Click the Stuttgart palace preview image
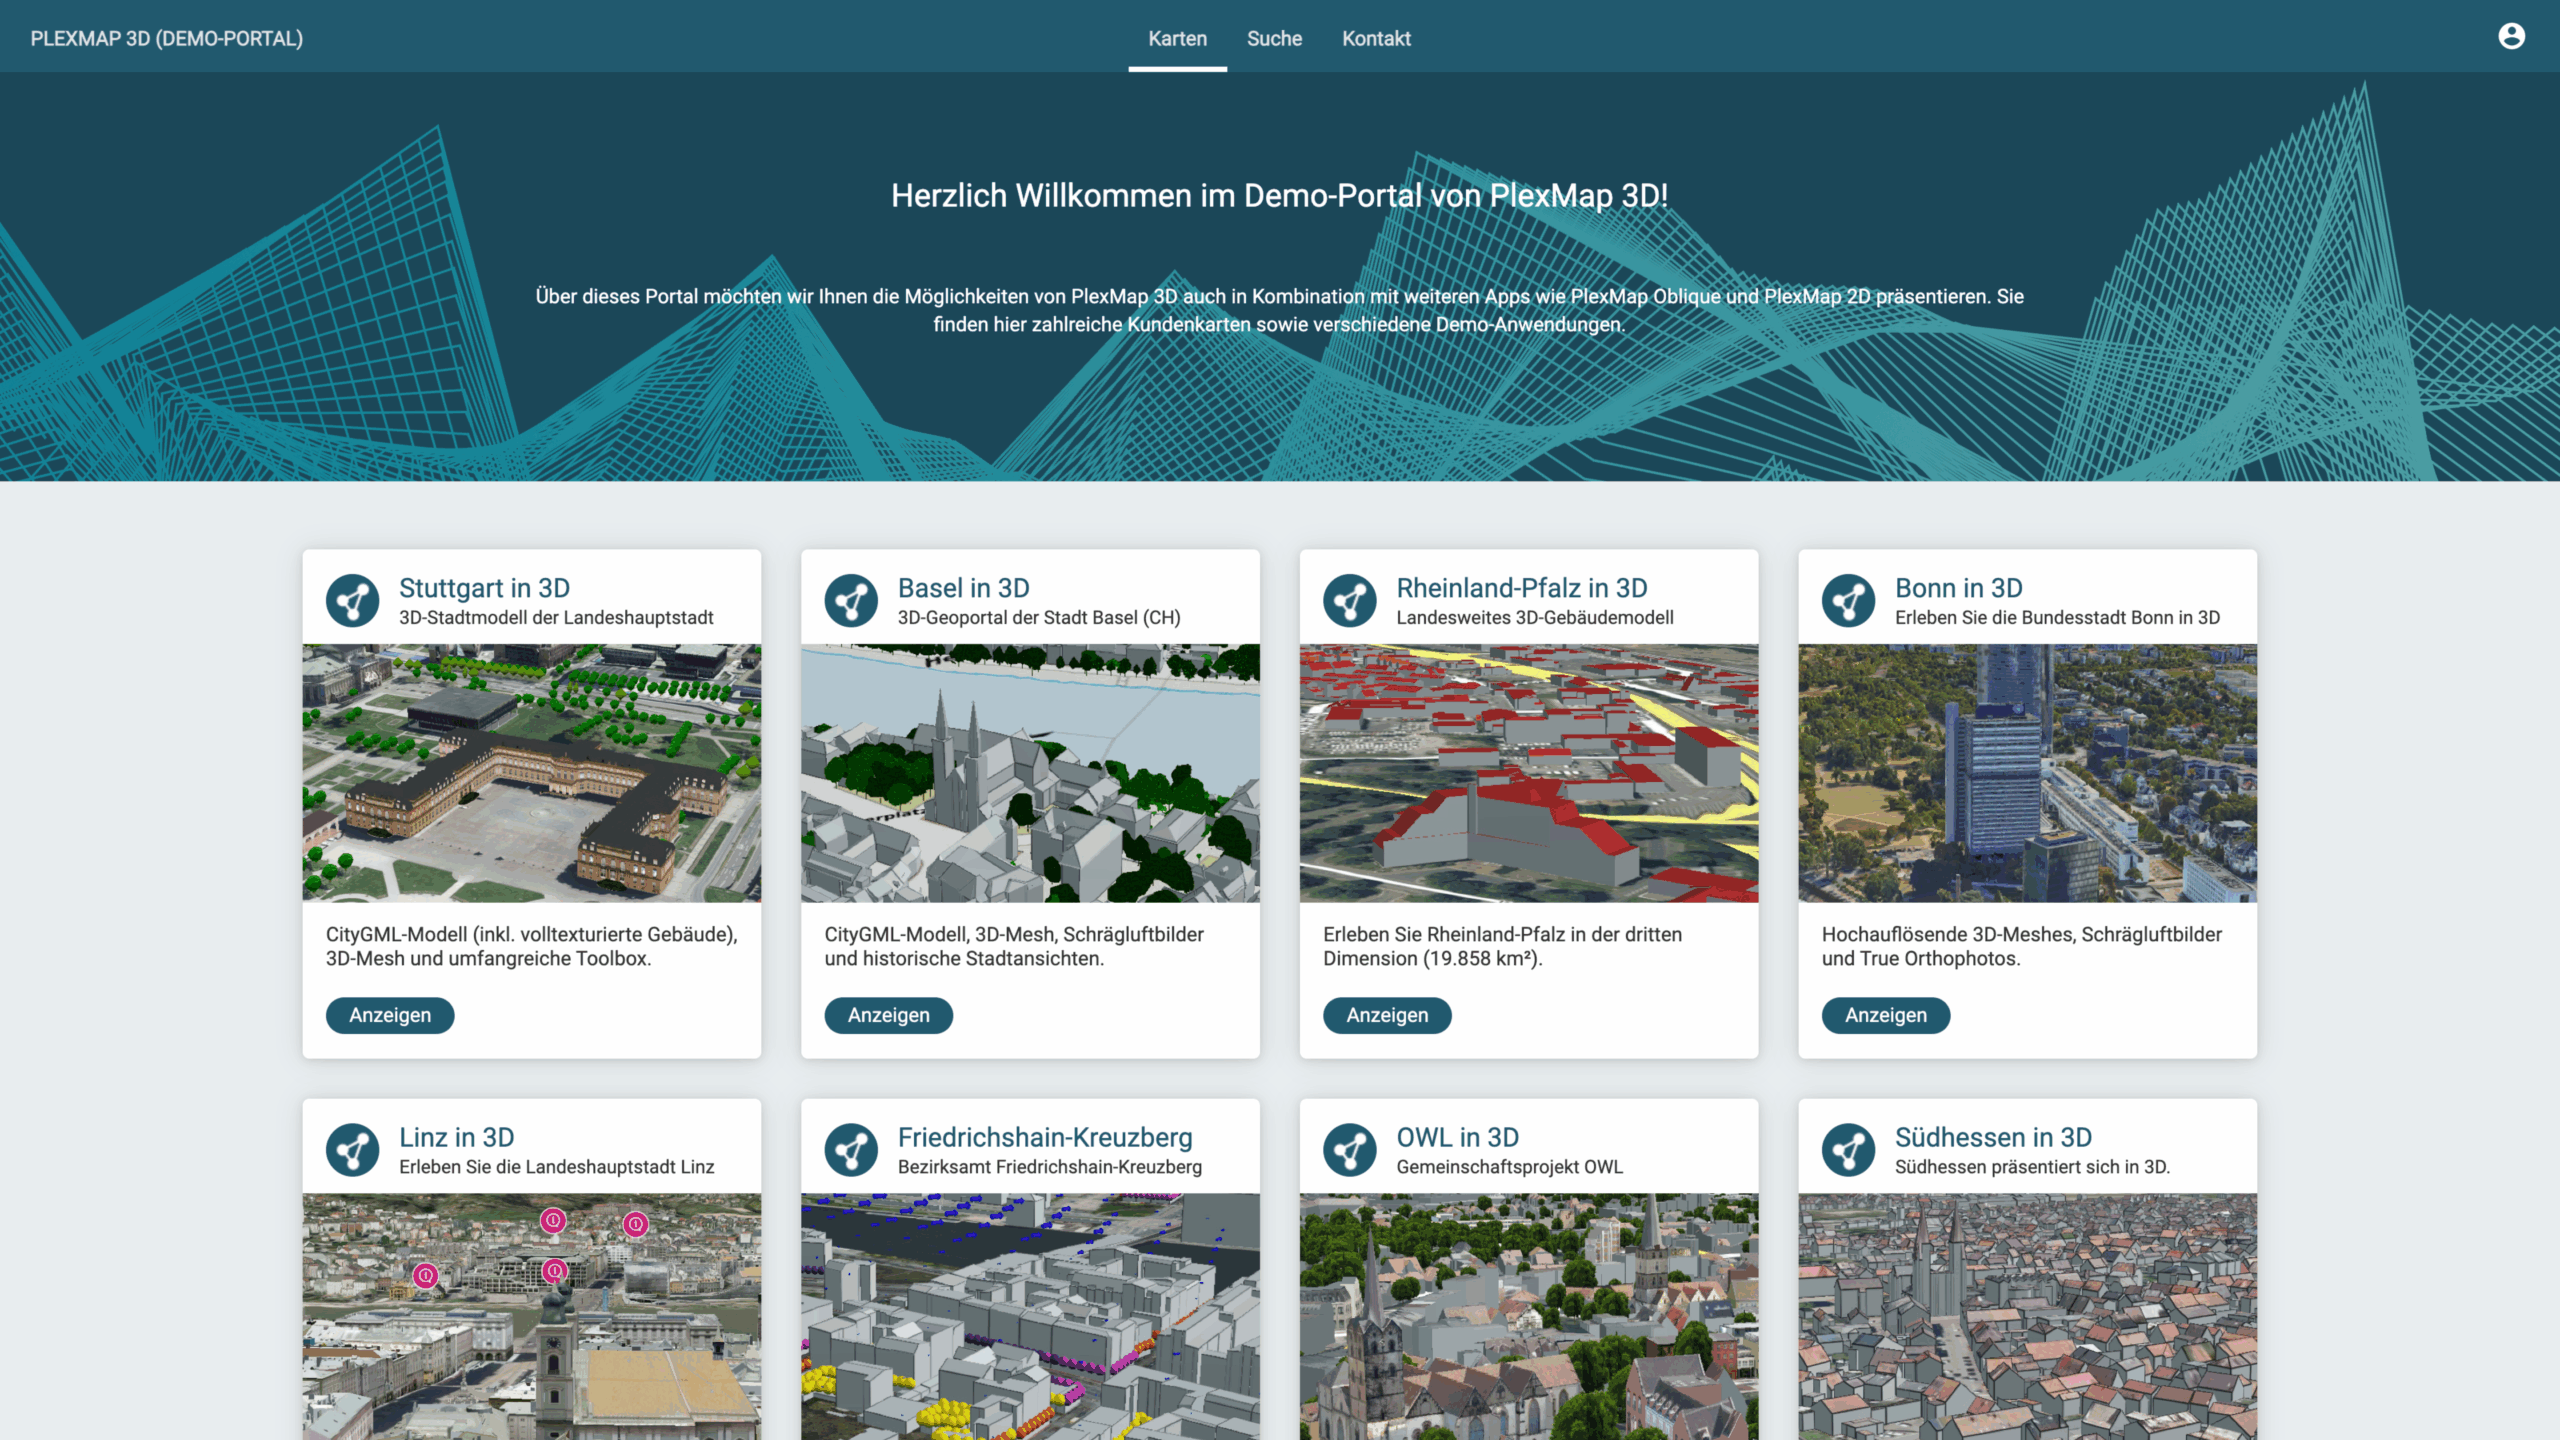 click(x=532, y=773)
